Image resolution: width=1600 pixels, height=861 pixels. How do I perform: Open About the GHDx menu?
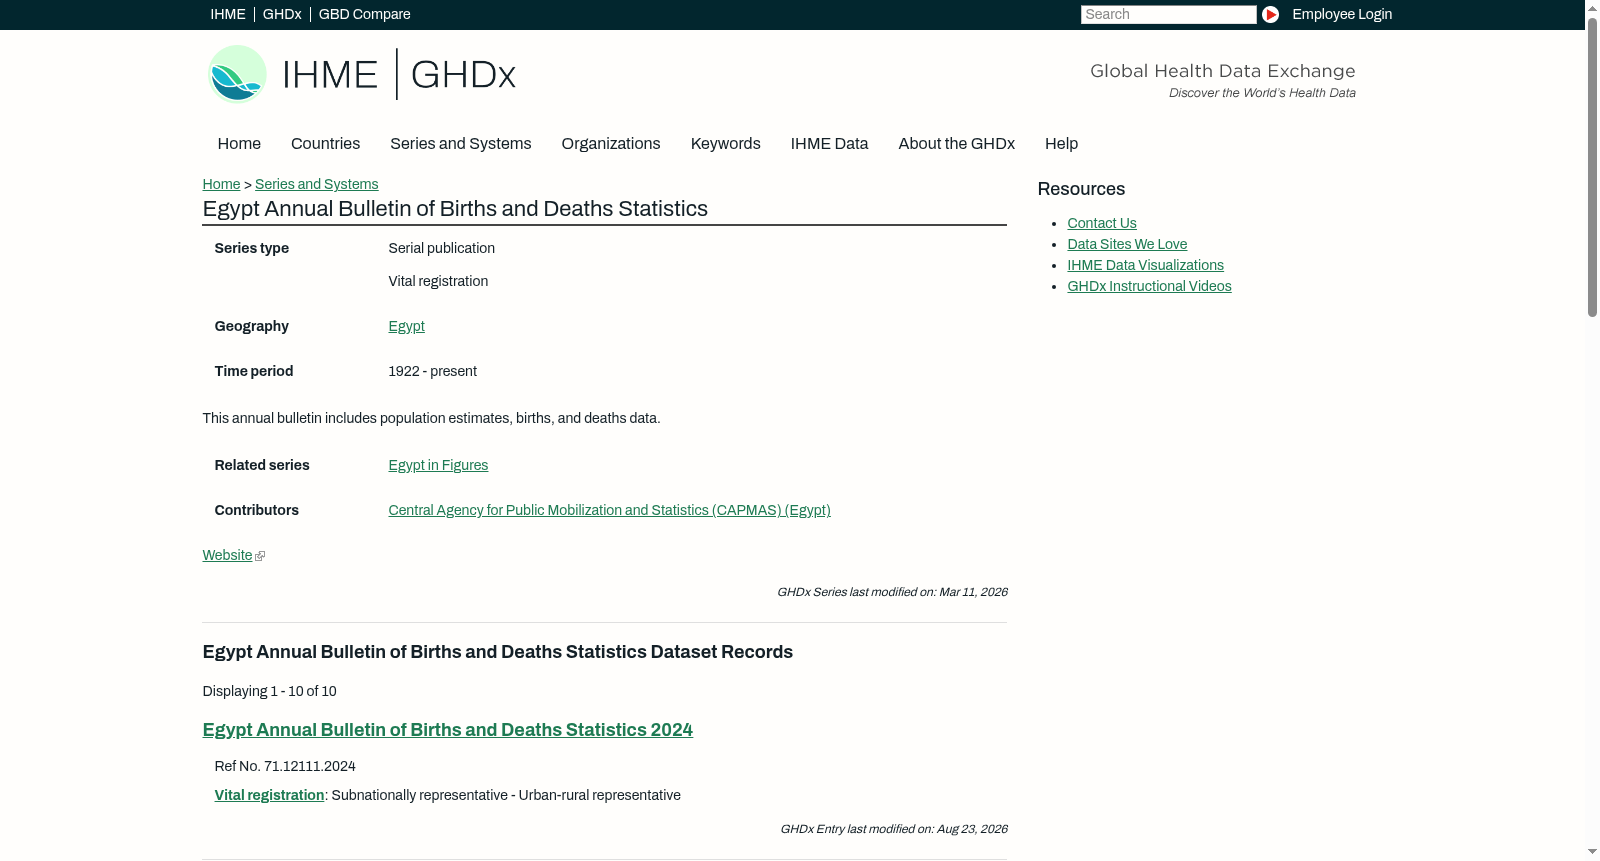957,143
